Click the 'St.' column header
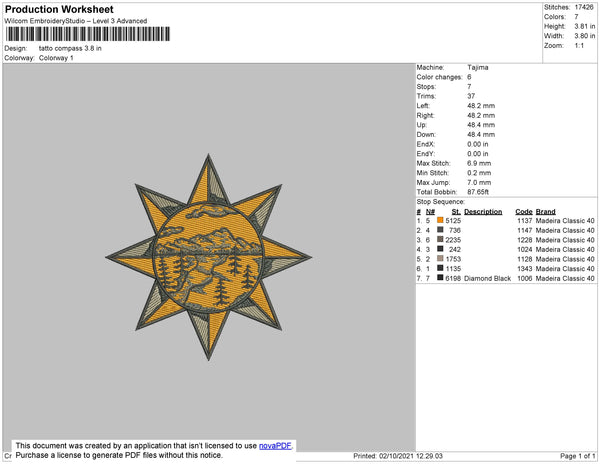Viewport: 600px width, 464px height. point(456,212)
